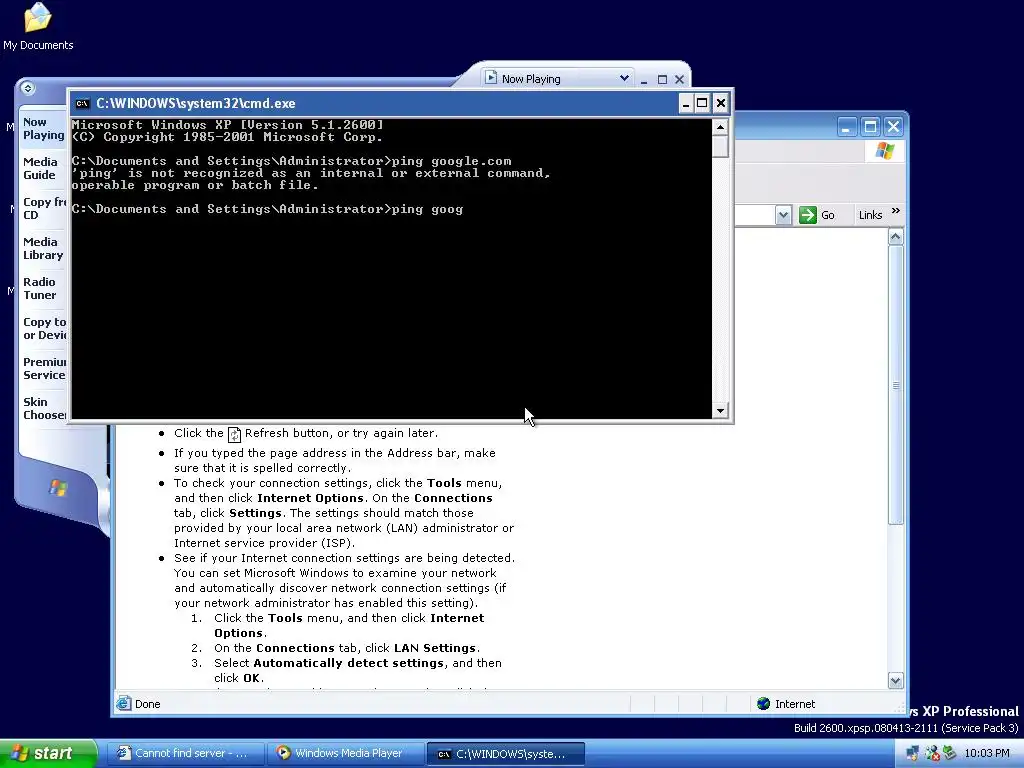Click the green Go arrow in Internet Explorer
Viewport: 1024px width, 768px height.
click(808, 215)
